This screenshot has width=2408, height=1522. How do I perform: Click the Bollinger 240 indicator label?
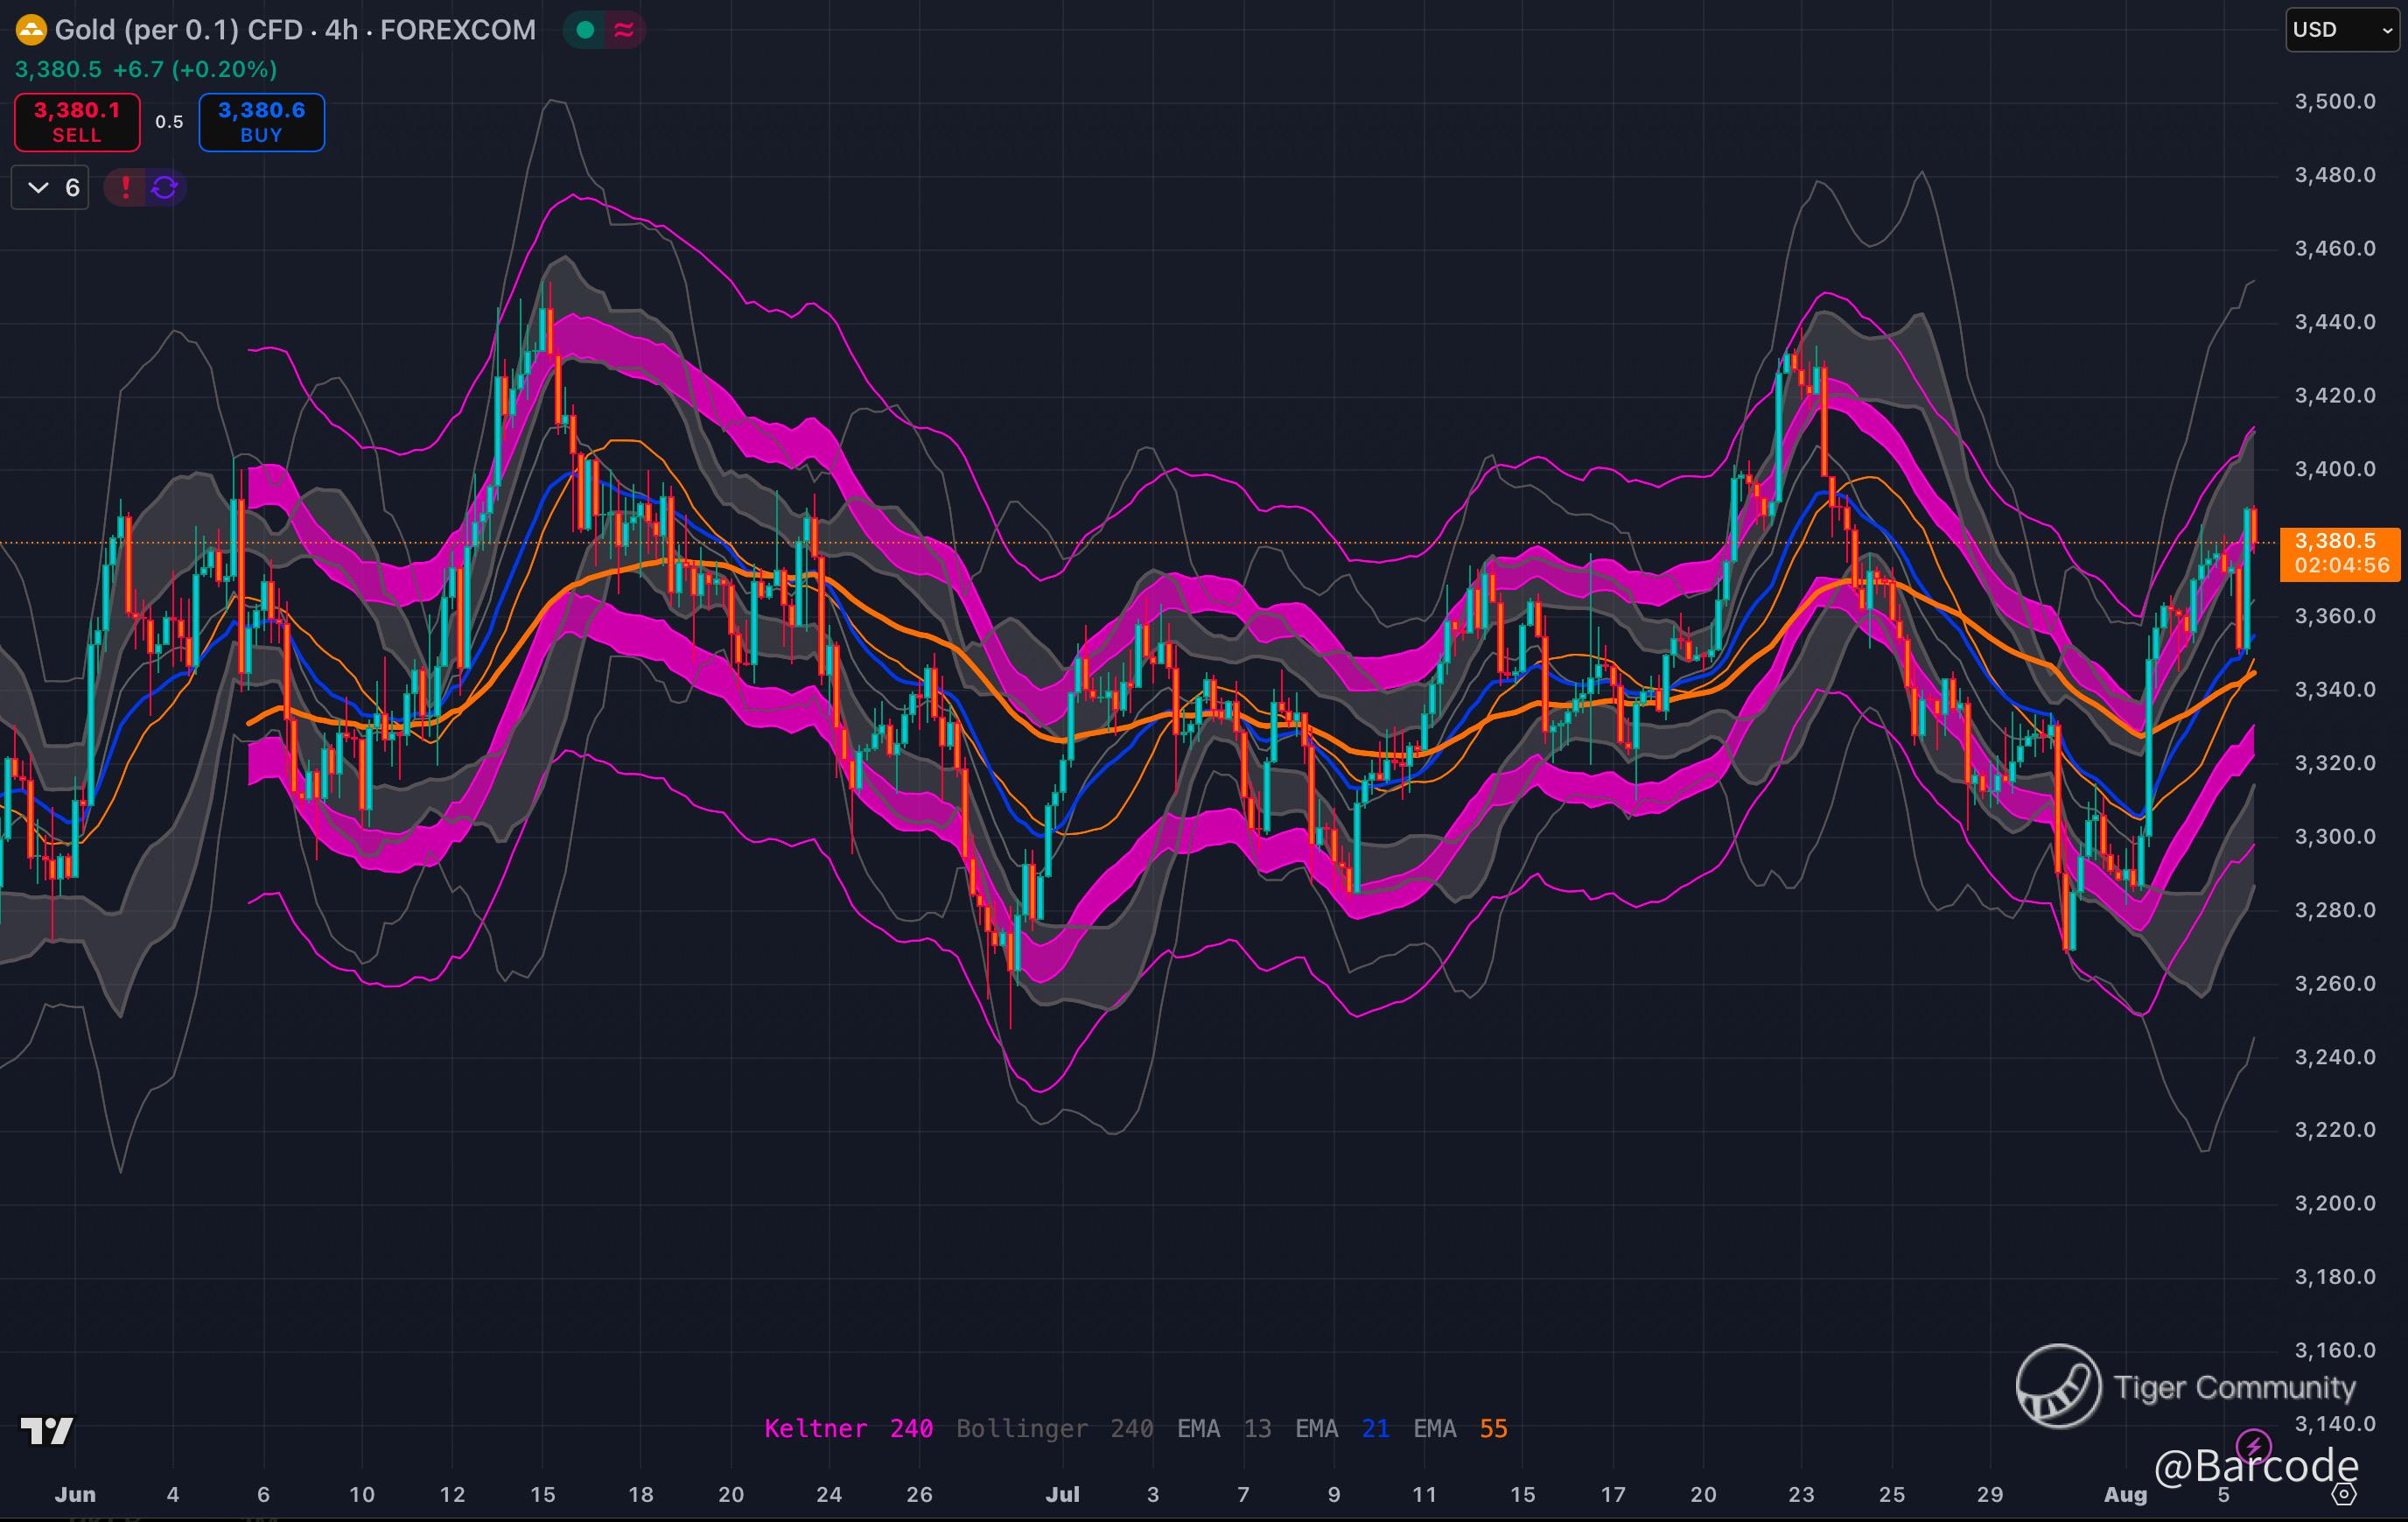[1054, 1428]
